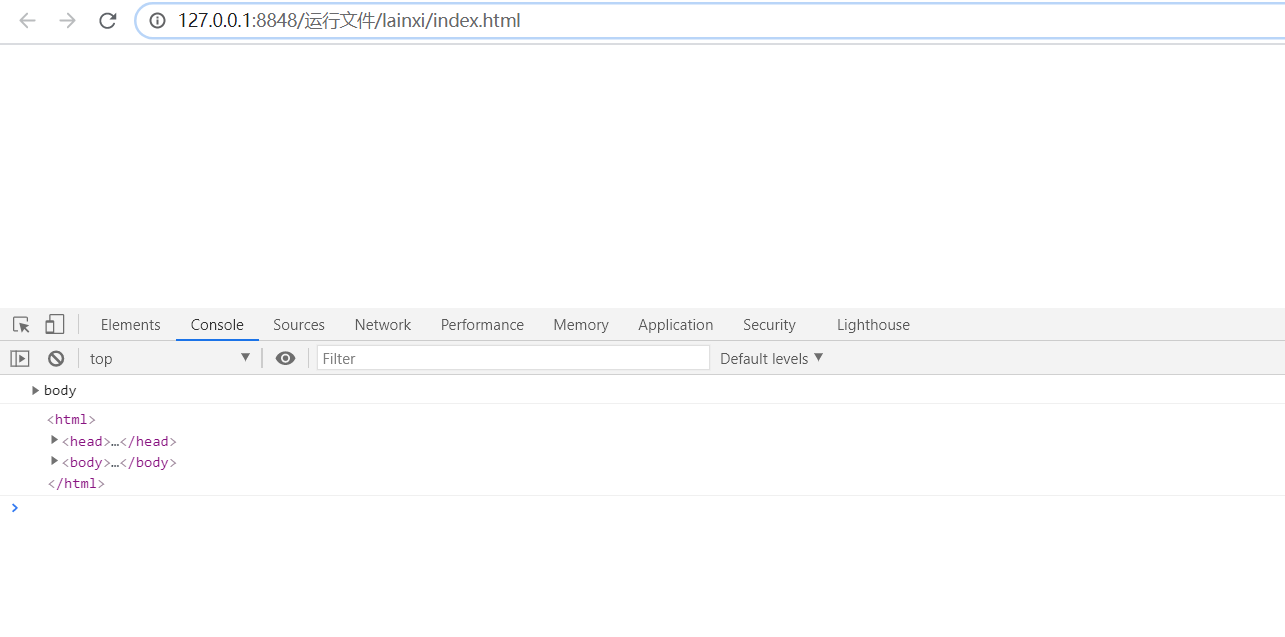Expand the head element node
1285x637 pixels.
pyautogui.click(x=54, y=440)
